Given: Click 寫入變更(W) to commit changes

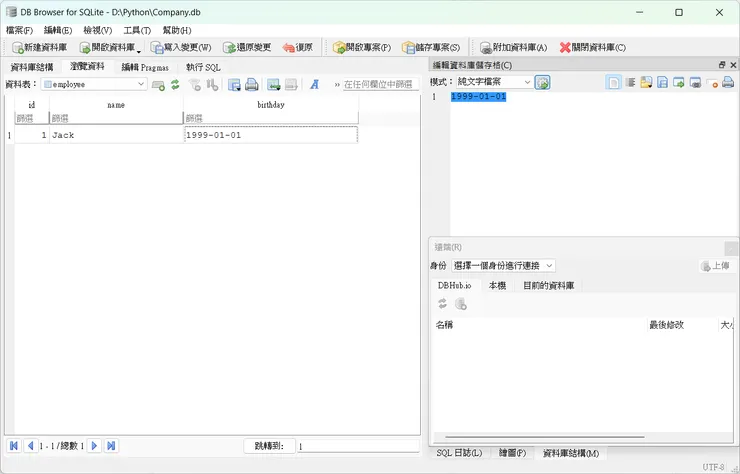Looking at the screenshot, I should (181, 47).
